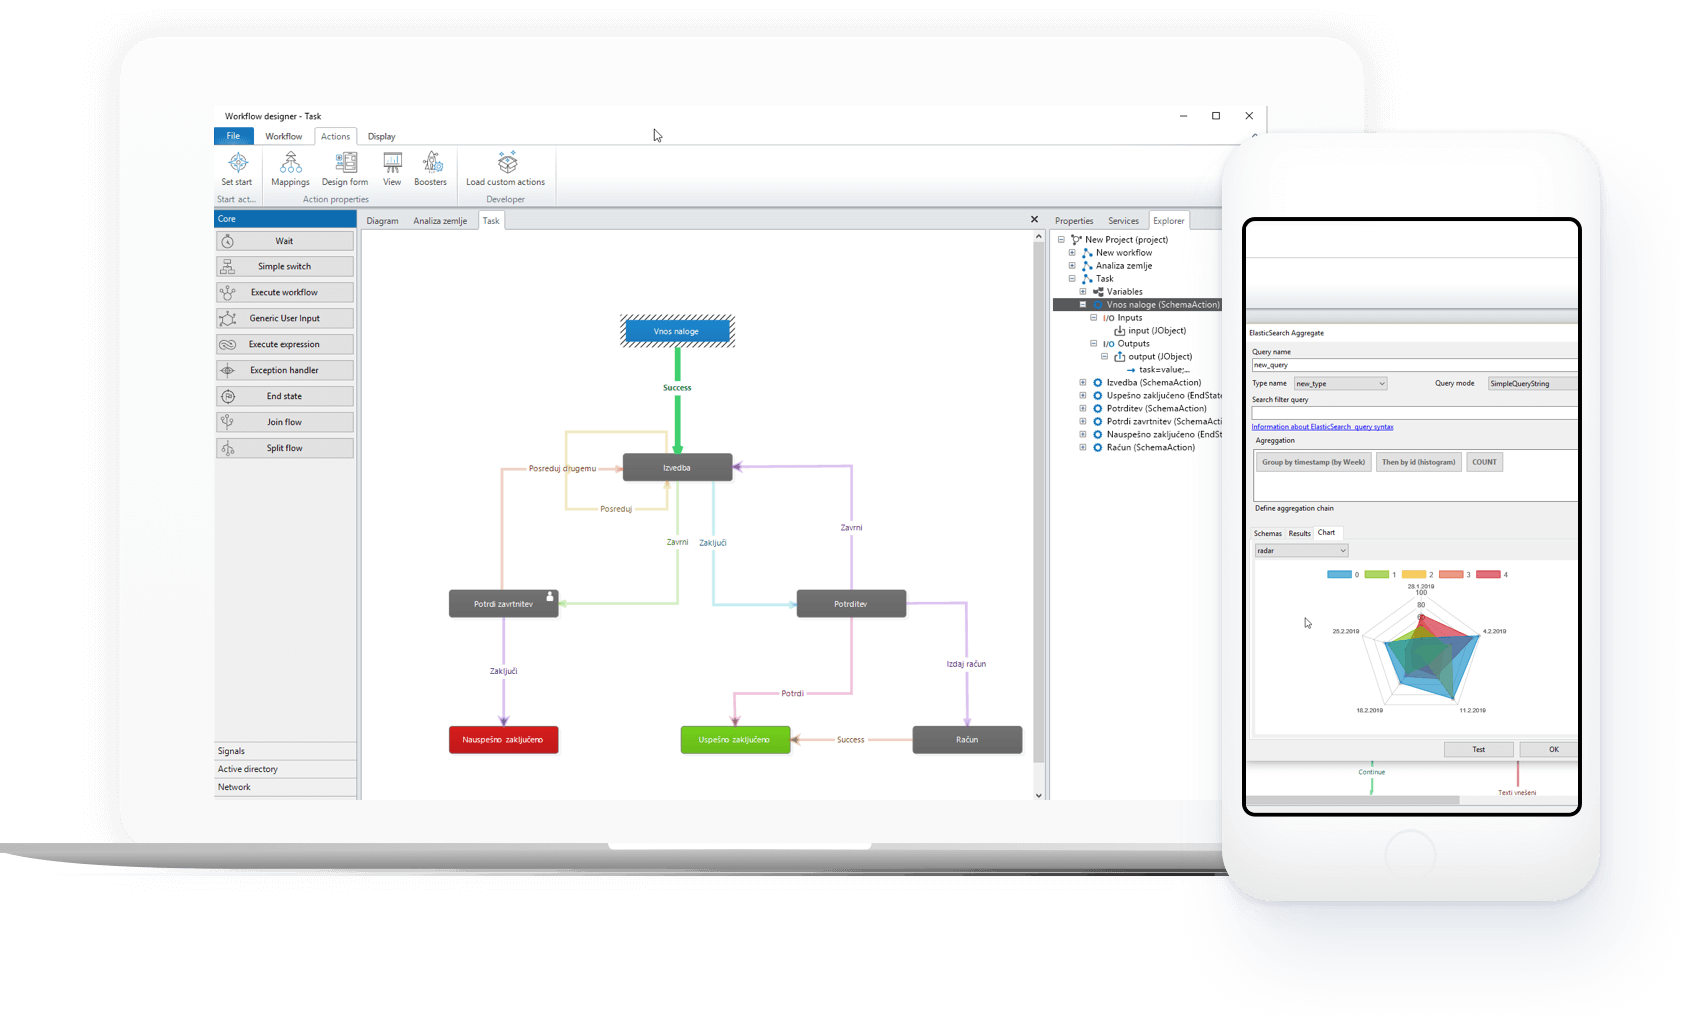Image resolution: width=1690 pixels, height=1026 pixels.
Task: Click the OK button in dialog
Action: click(x=1550, y=750)
